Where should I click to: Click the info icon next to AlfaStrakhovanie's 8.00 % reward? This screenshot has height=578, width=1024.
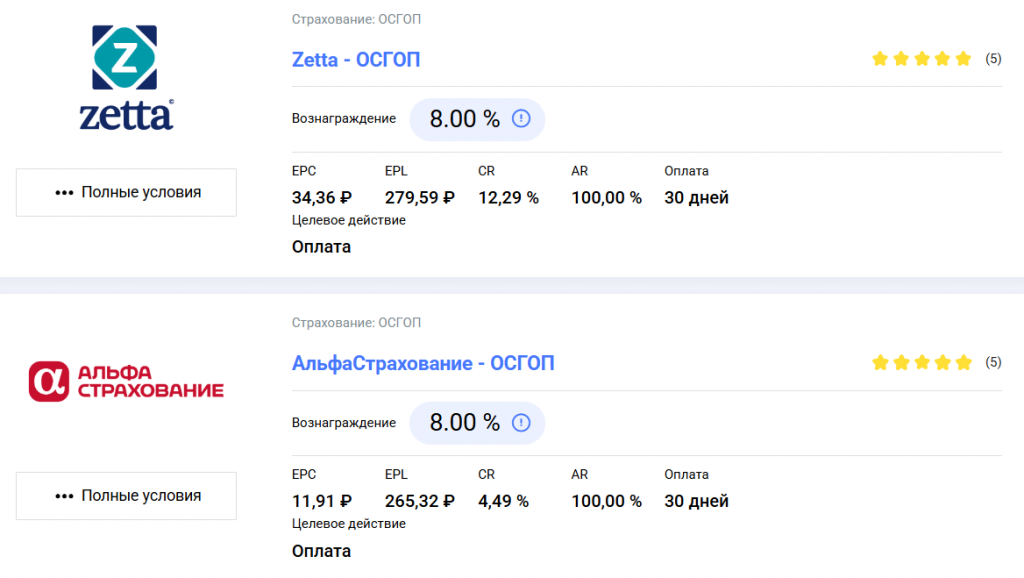521,423
